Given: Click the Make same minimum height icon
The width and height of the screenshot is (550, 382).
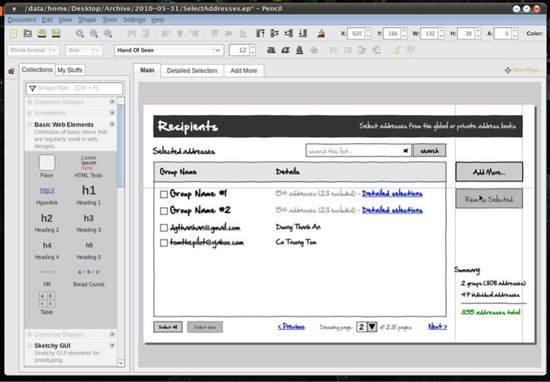Looking at the screenshot, I should (303, 33).
